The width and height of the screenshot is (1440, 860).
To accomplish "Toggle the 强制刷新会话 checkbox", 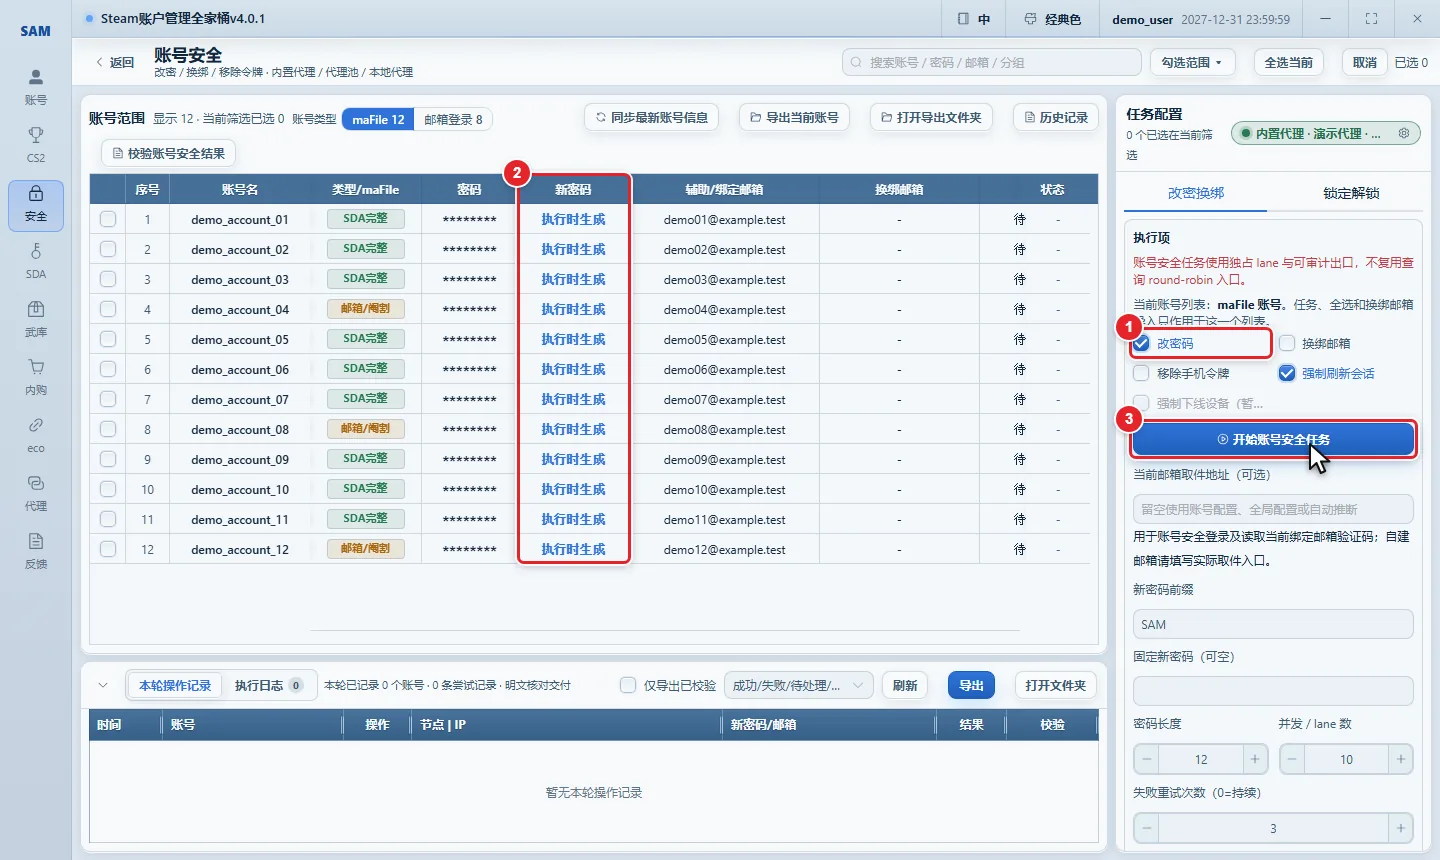I will [x=1287, y=373].
